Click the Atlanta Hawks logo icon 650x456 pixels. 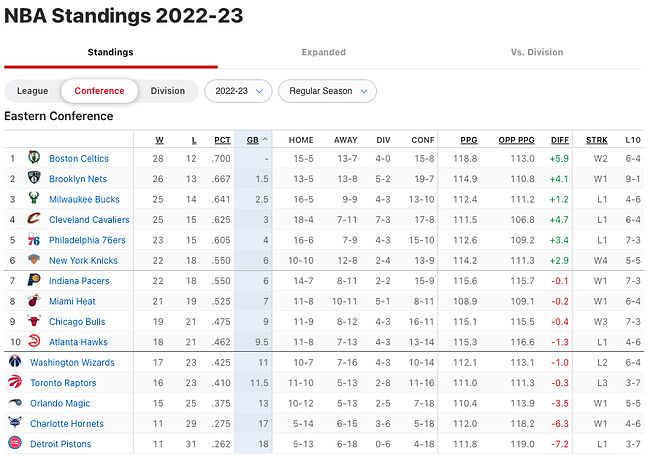pos(34,341)
